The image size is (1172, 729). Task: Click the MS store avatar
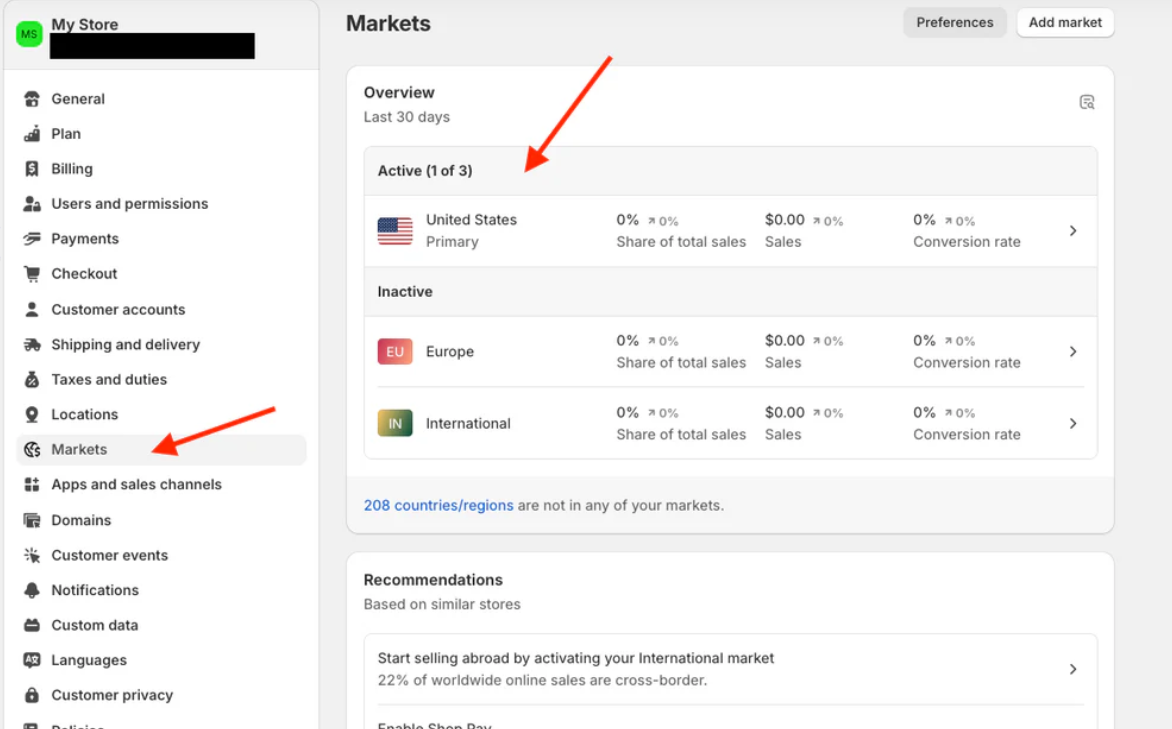[29, 34]
